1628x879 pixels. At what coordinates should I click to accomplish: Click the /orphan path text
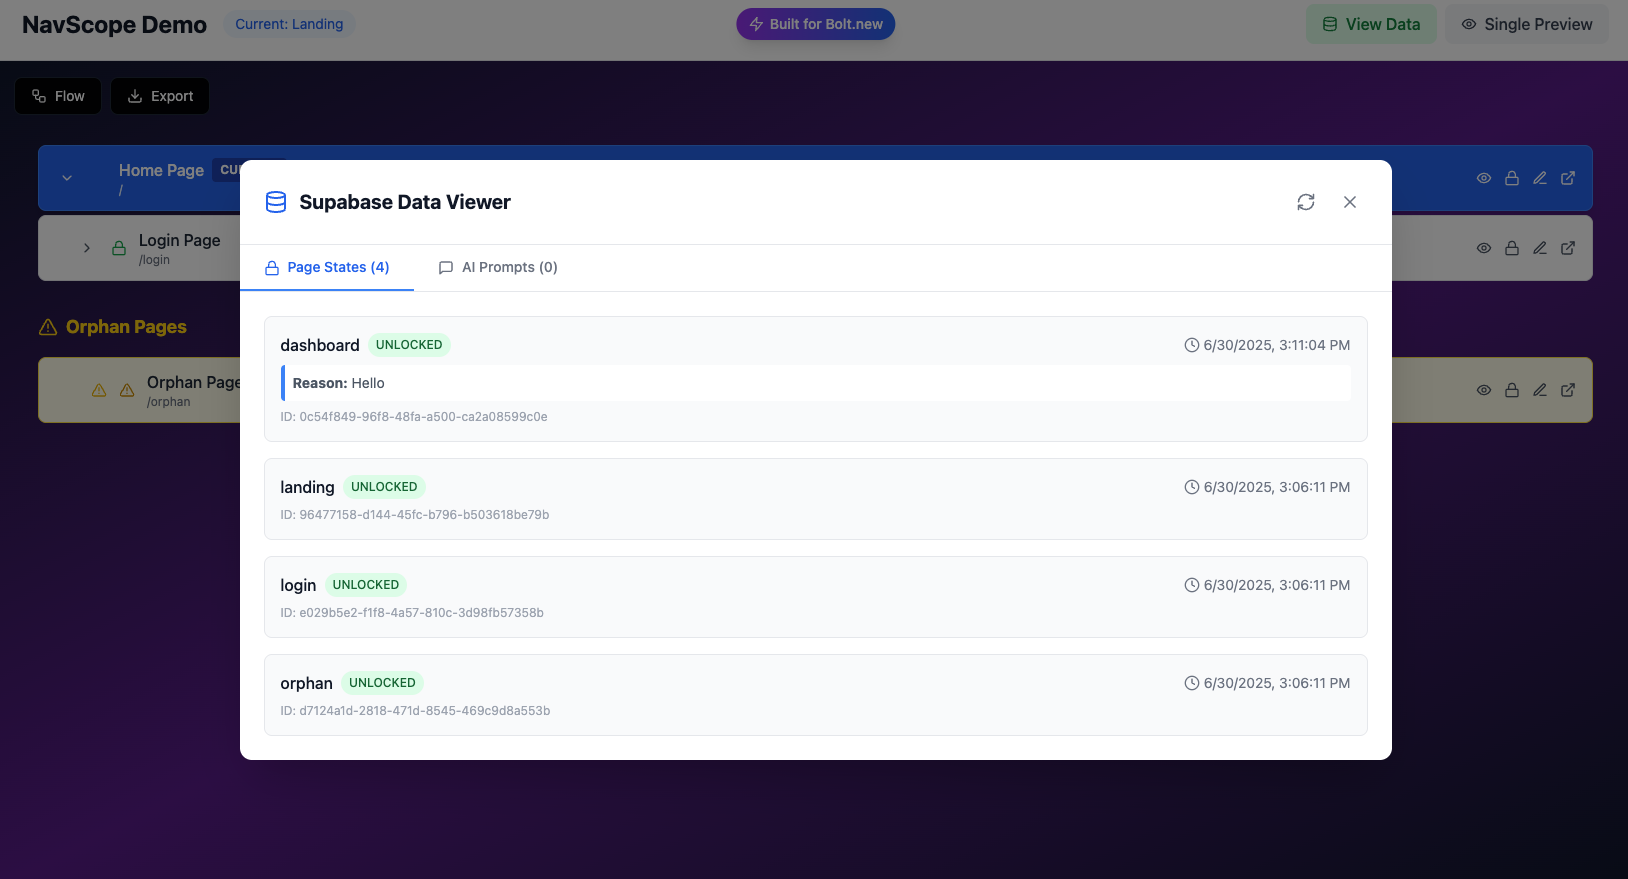(x=169, y=402)
